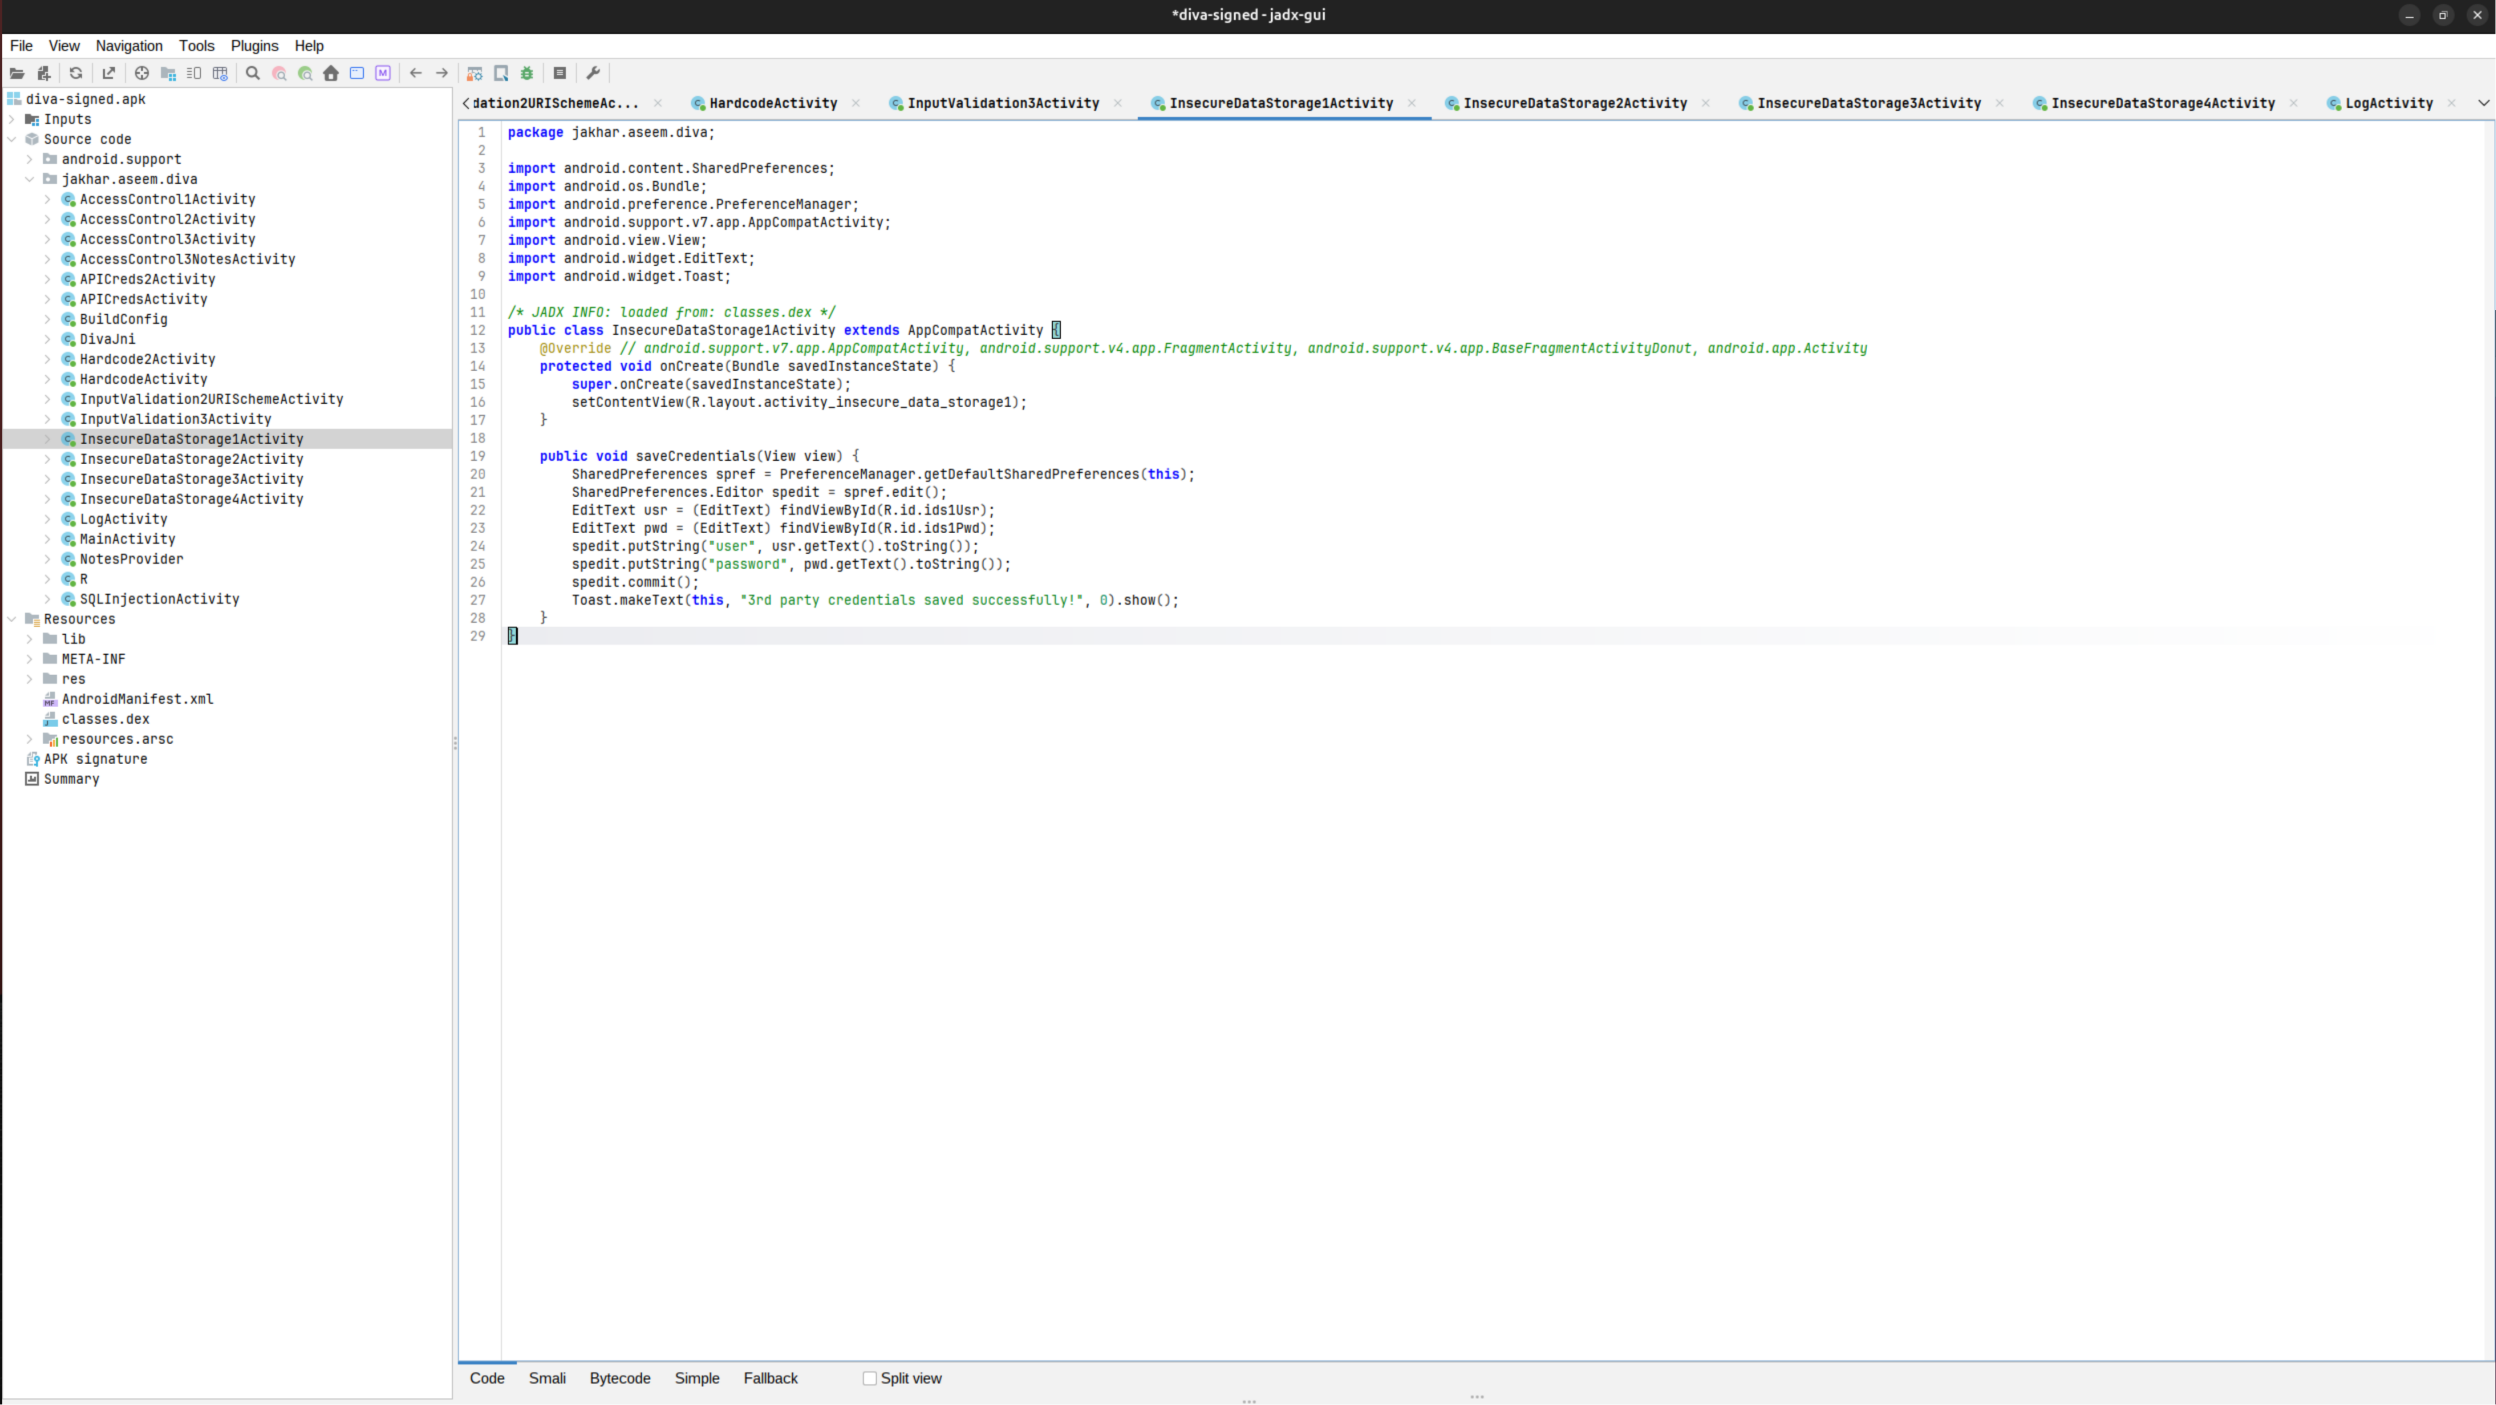The image size is (2496, 1405).
Task: Click the deobfuscation toolbar icon
Action: pyautogui.click(x=475, y=73)
